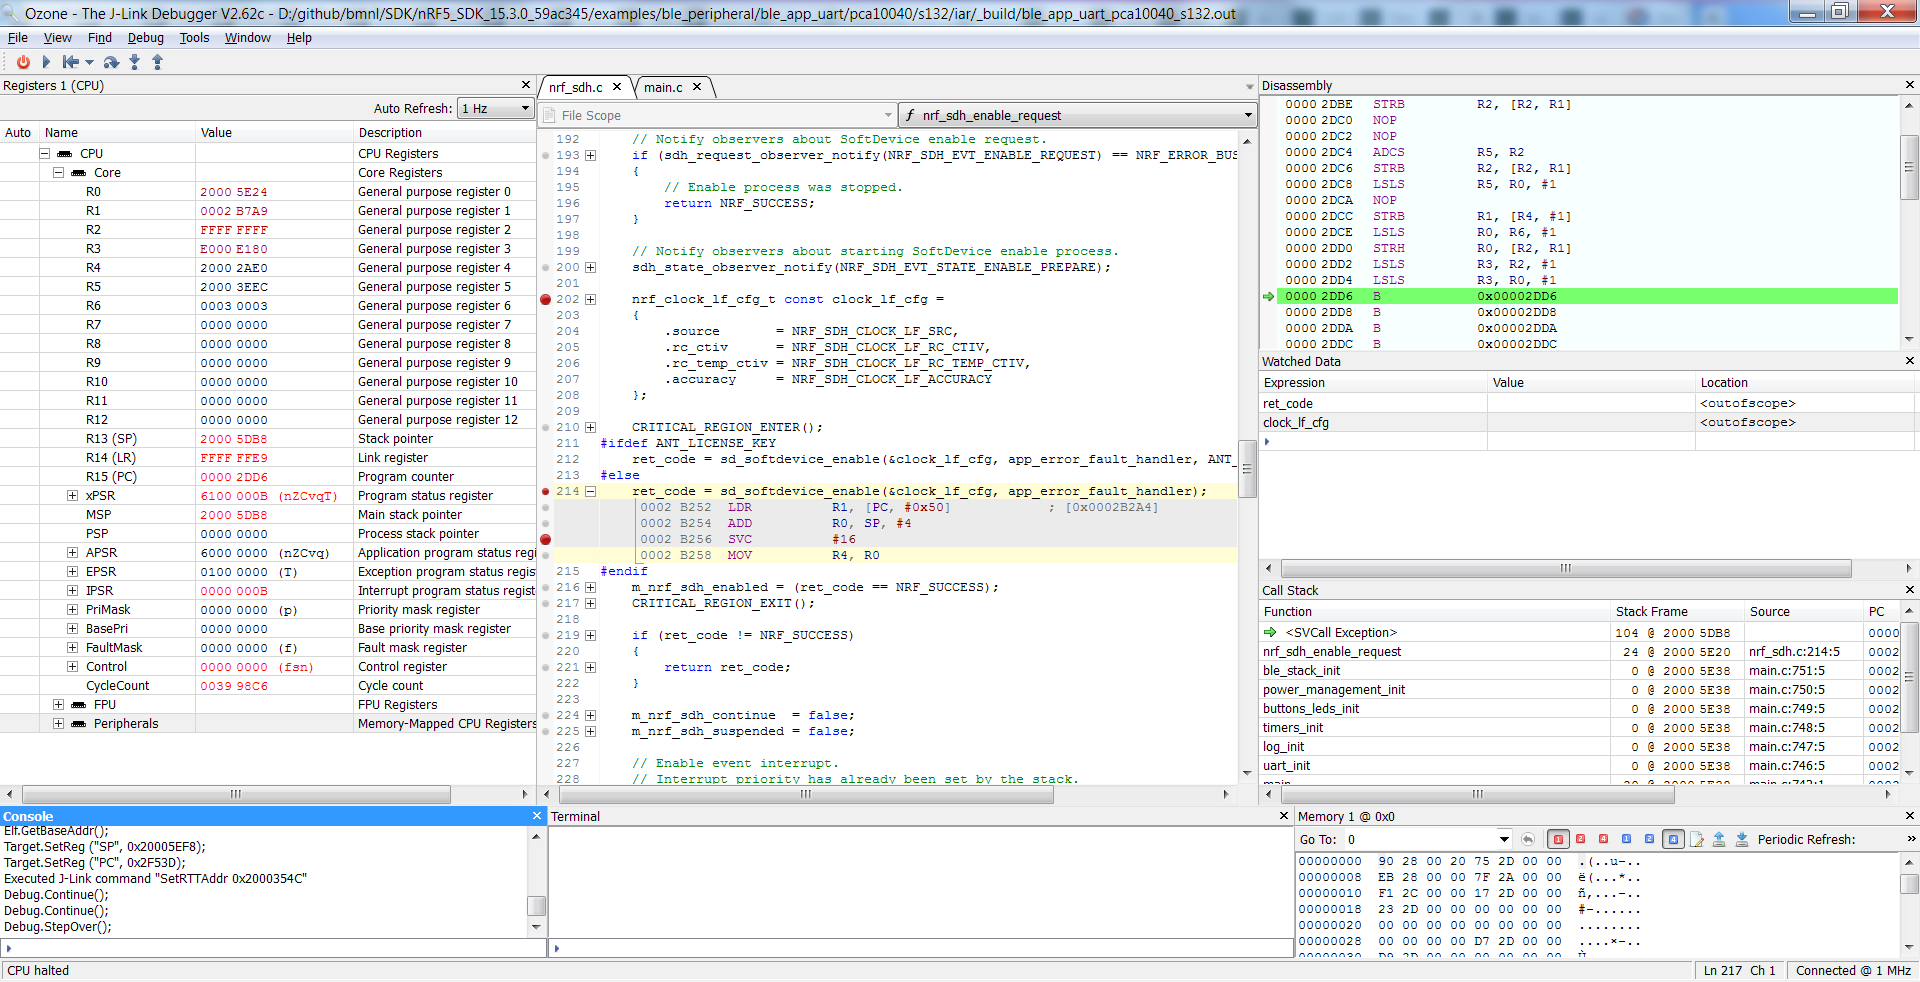Open the Tools menu

pos(194,38)
